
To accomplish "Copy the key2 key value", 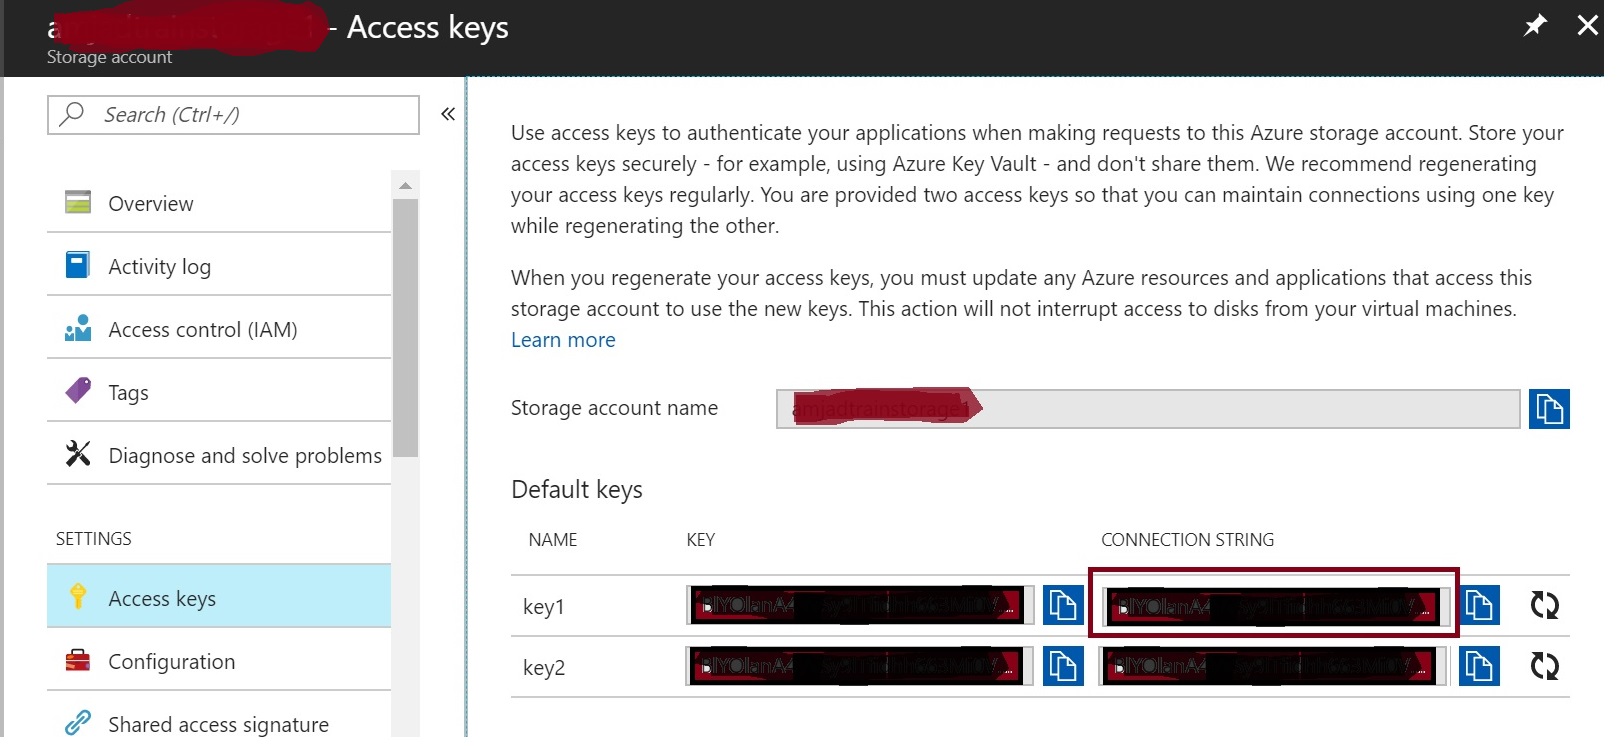I will [1063, 666].
